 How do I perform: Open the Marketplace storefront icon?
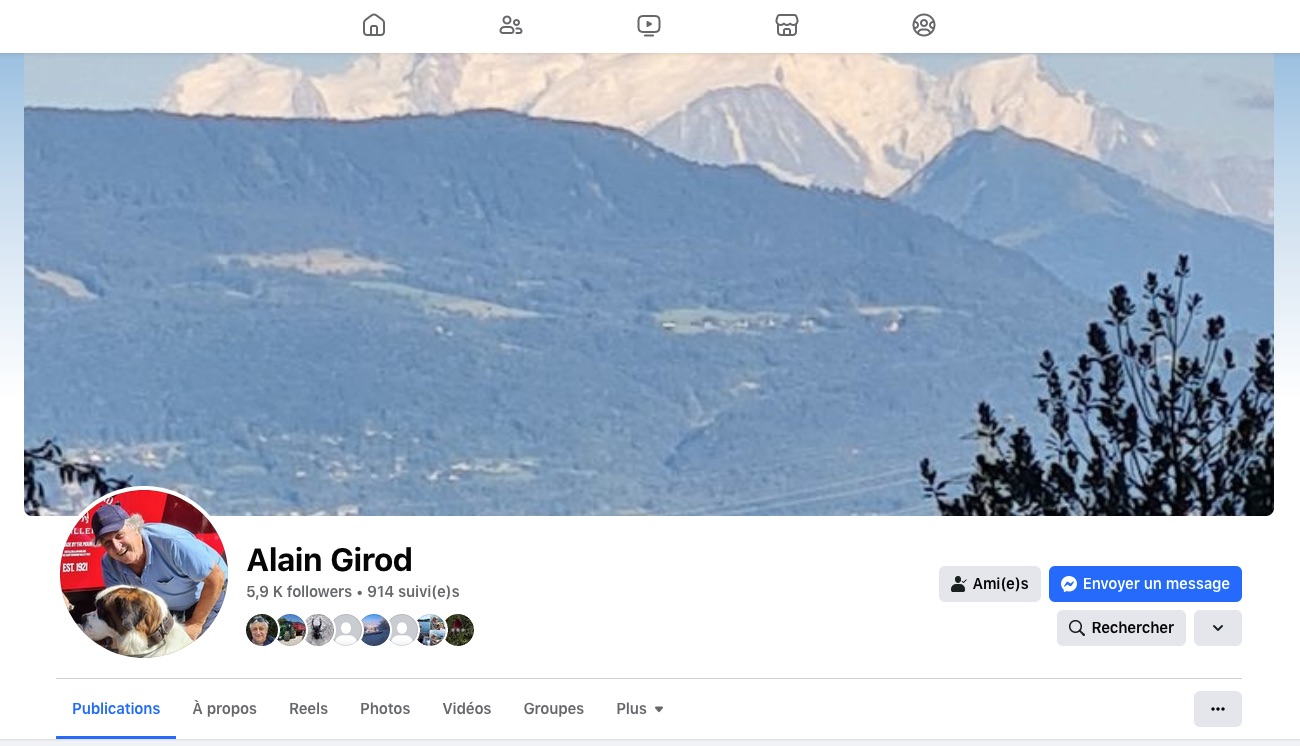point(787,25)
